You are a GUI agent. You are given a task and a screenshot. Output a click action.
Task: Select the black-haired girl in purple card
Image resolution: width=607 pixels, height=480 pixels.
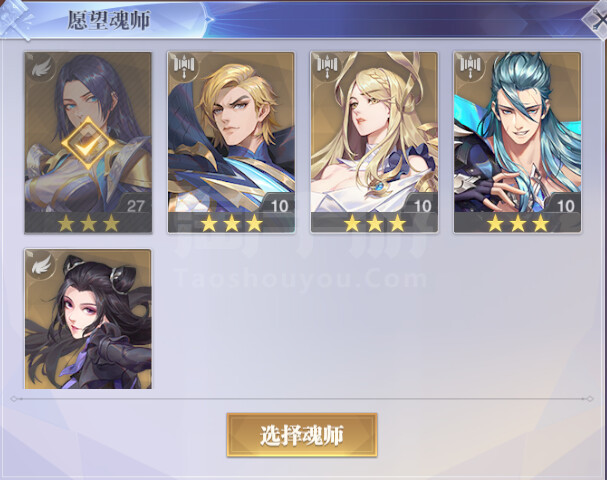88,319
